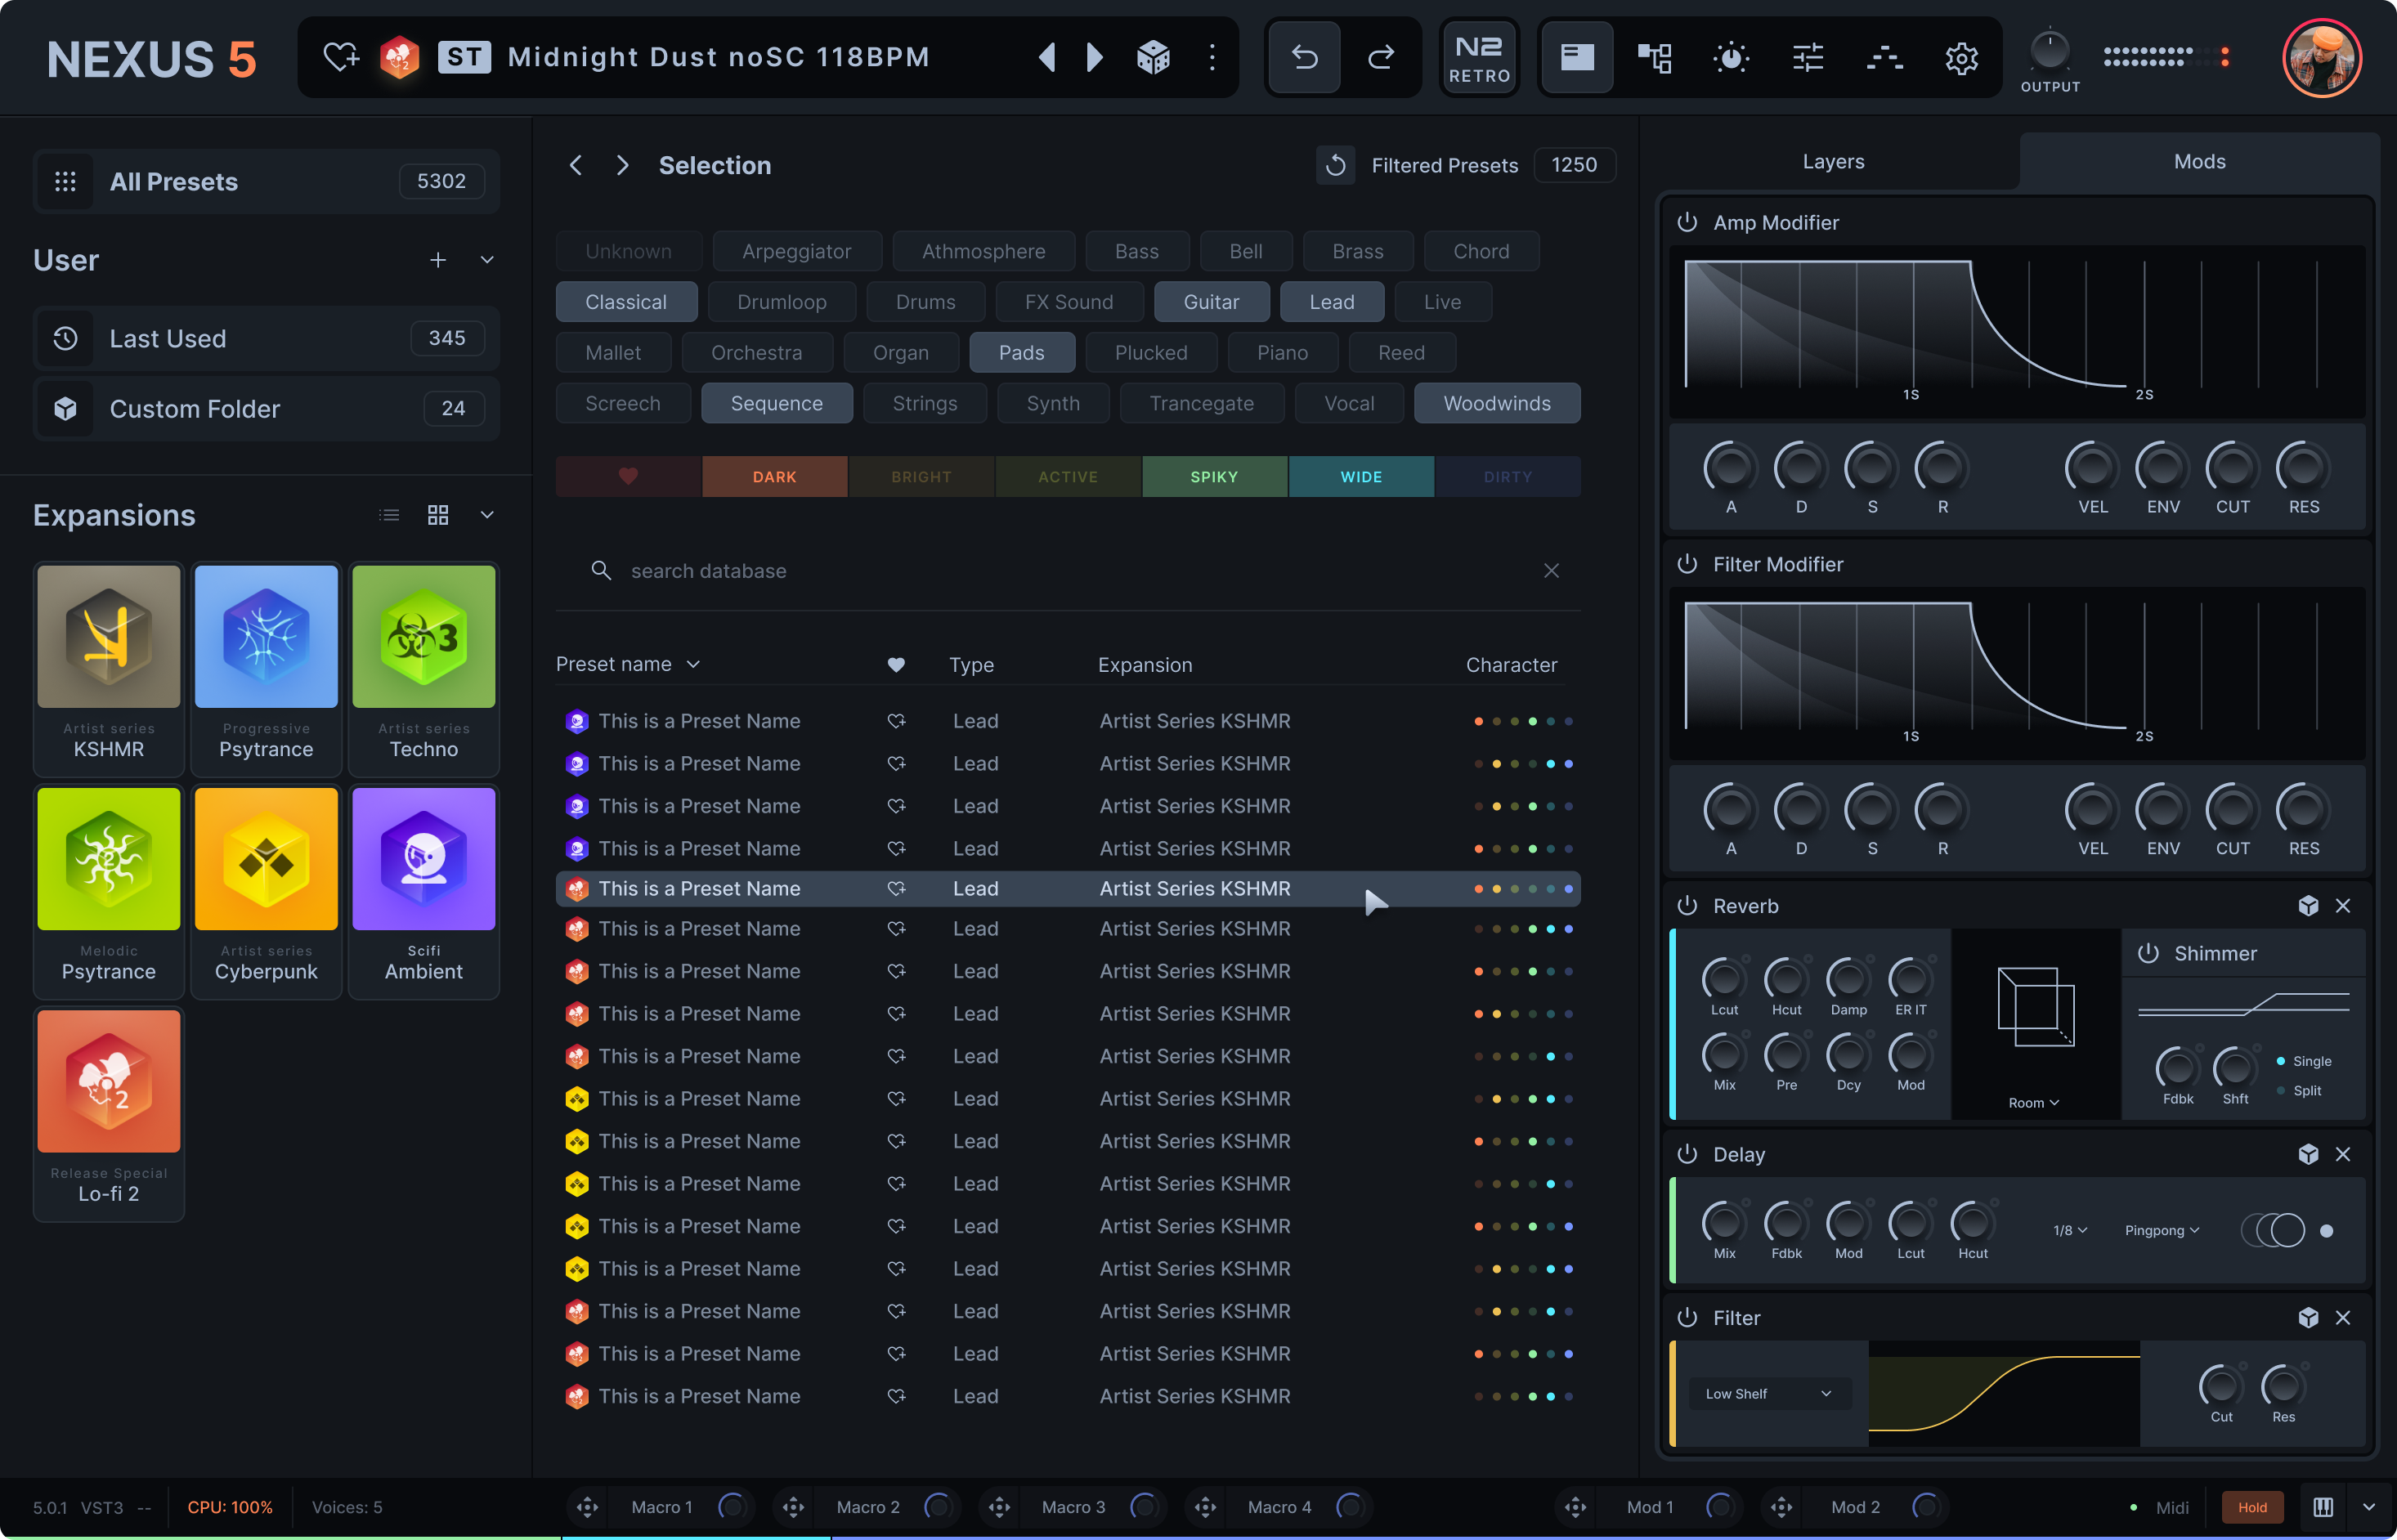The width and height of the screenshot is (2397, 1540).
Task: Open Last Used presets folder
Action: tap(266, 338)
